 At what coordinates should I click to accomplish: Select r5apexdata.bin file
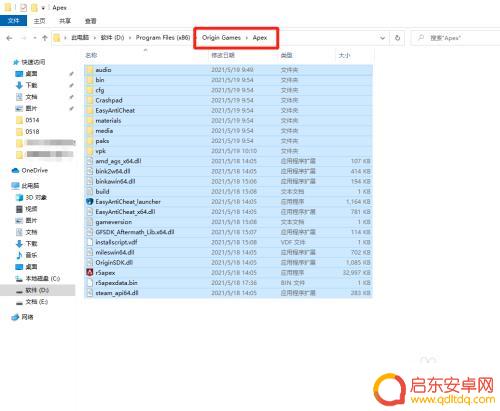(x=228, y=283)
